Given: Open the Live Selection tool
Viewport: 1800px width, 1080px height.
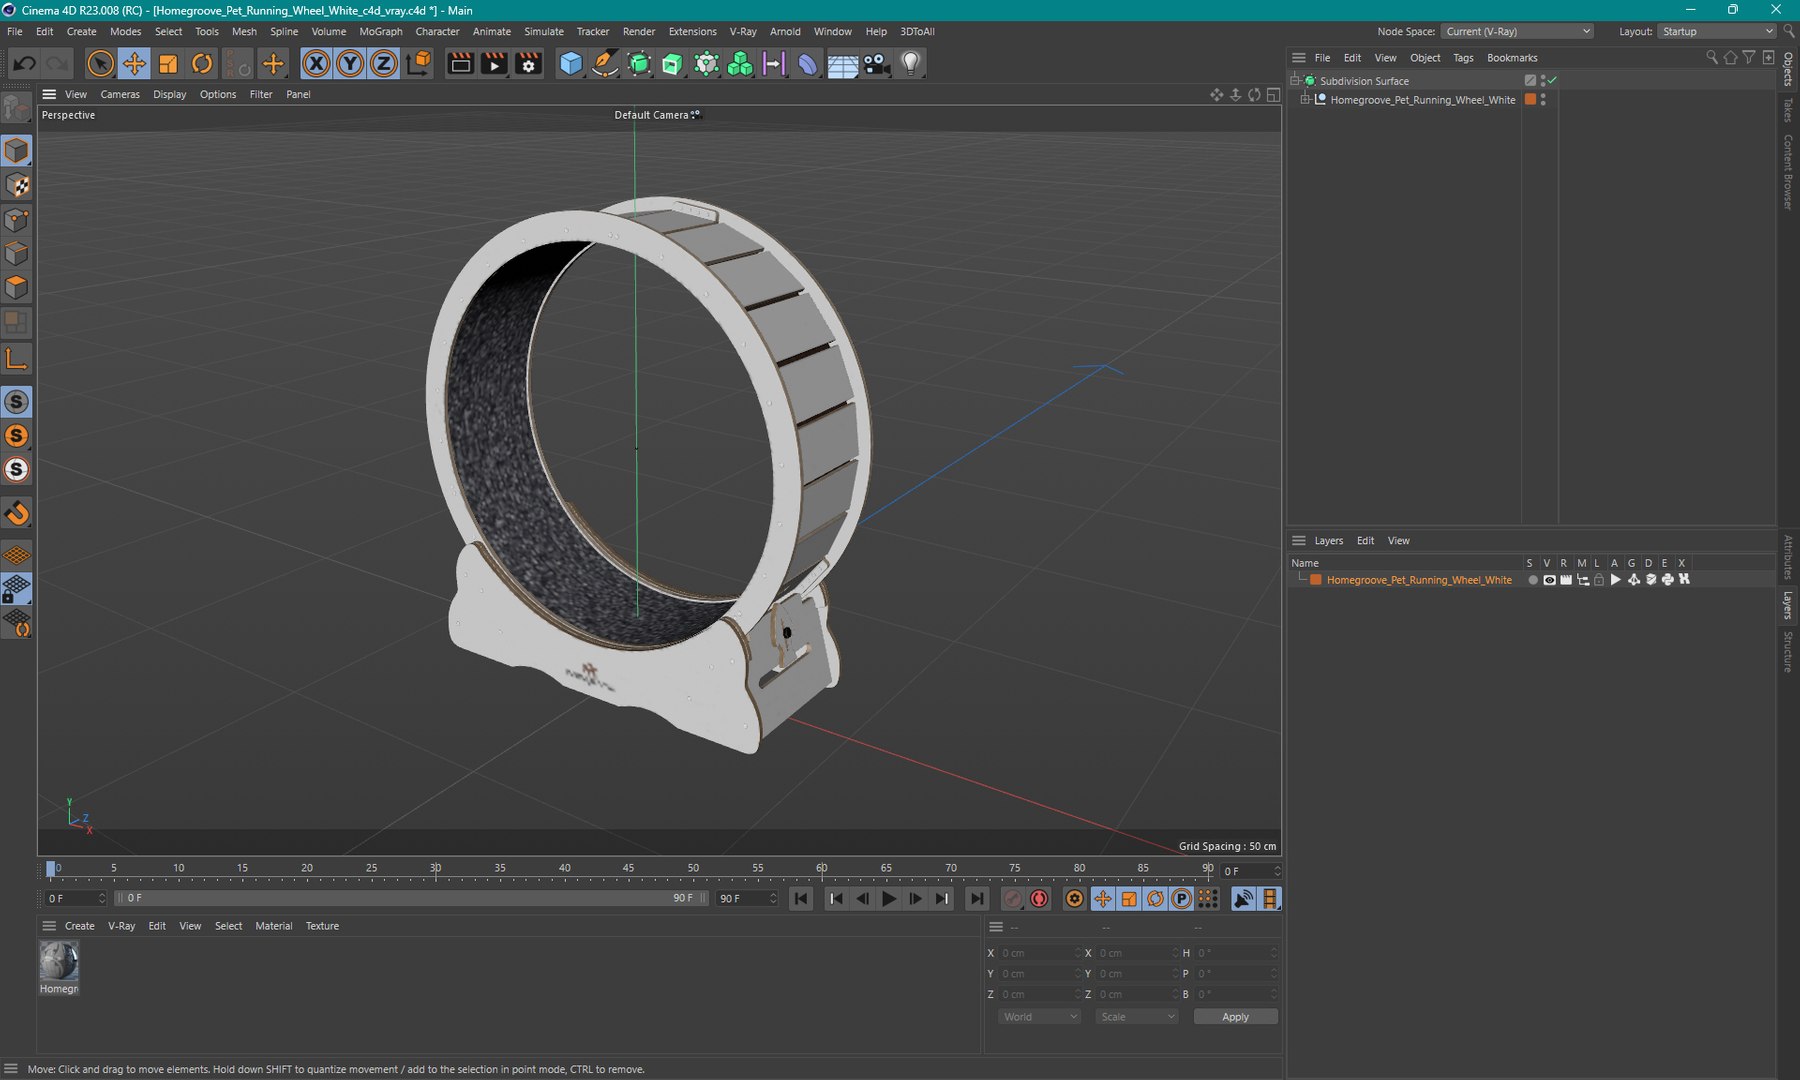Looking at the screenshot, I should [100, 64].
